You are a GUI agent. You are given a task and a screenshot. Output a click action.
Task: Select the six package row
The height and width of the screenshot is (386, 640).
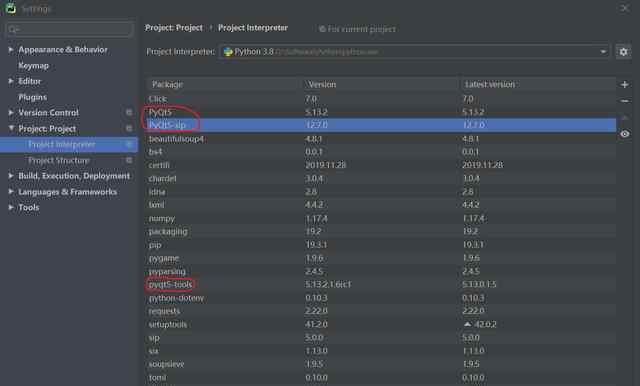(381, 351)
